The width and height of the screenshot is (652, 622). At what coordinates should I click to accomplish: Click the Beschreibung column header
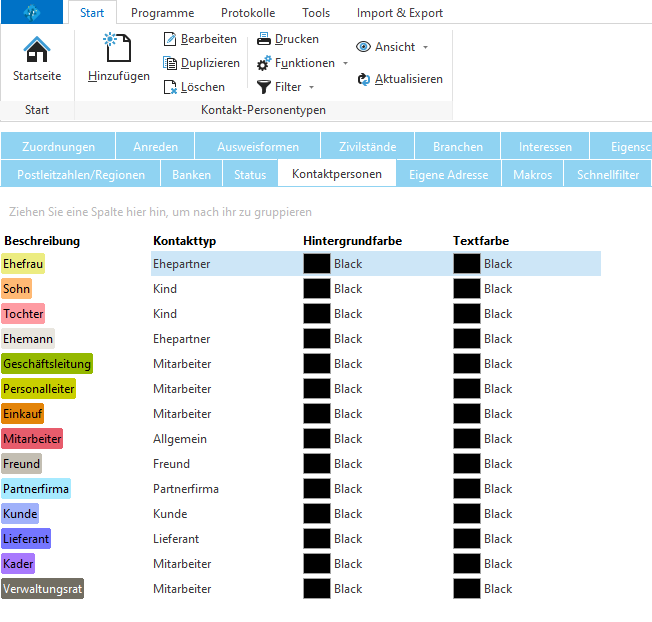pyautogui.click(x=42, y=241)
